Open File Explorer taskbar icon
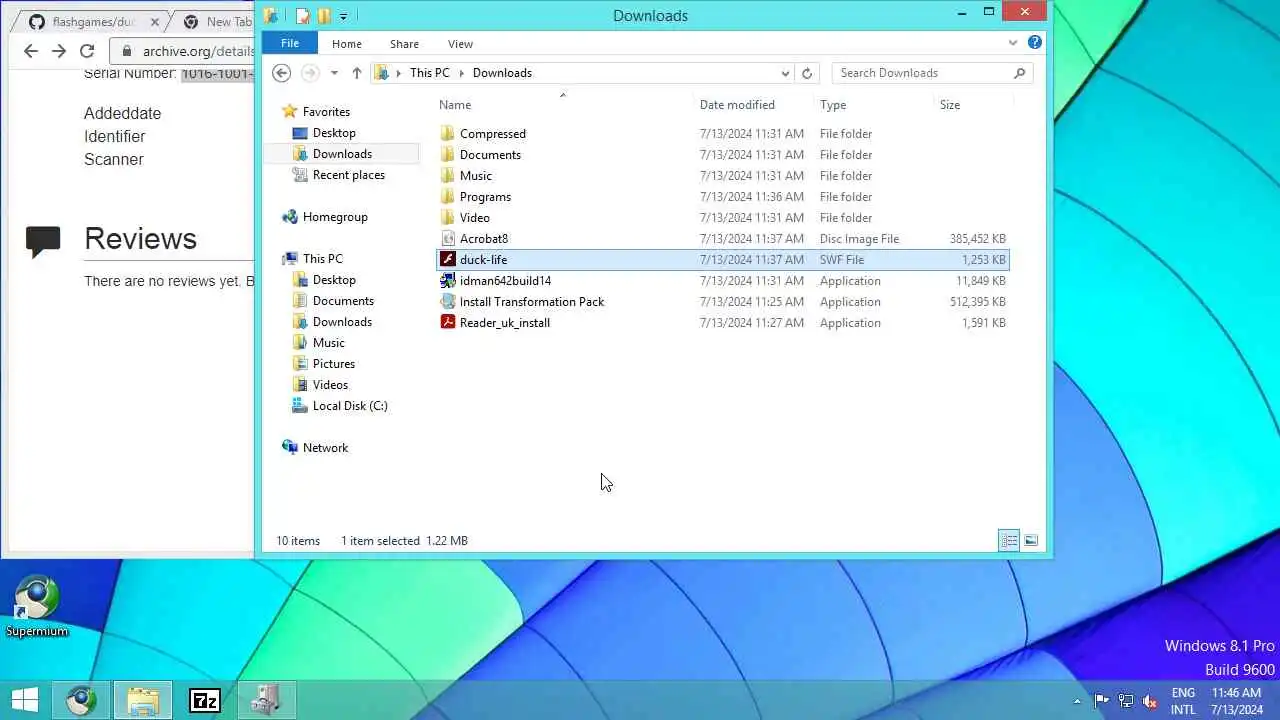The image size is (1280, 720). [x=143, y=701]
